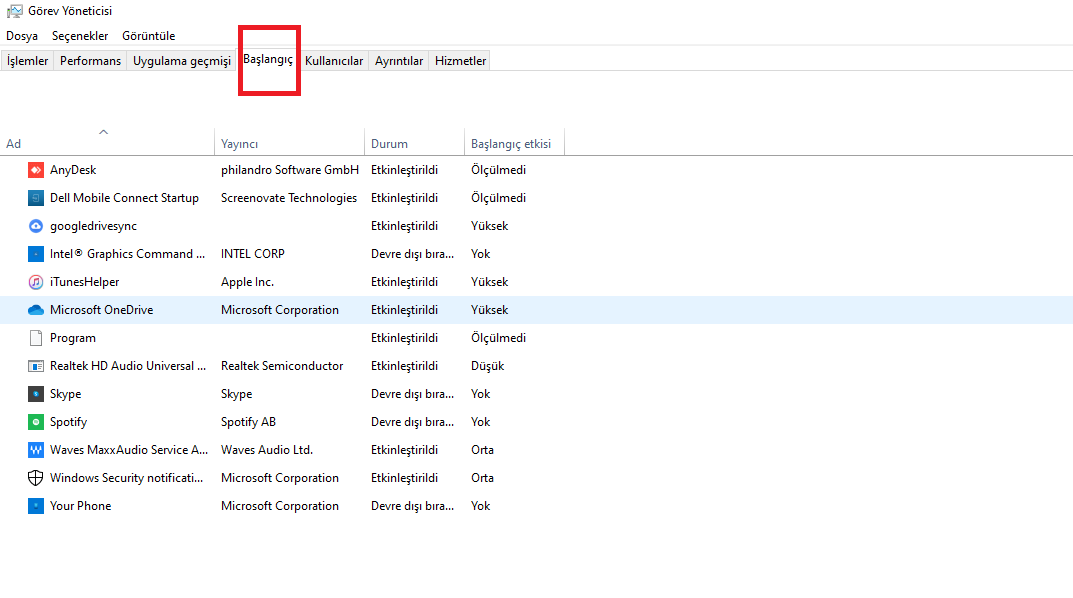Click the Windows Security shield icon
Viewport: 1073px width, 598px height.
[x=36, y=478]
